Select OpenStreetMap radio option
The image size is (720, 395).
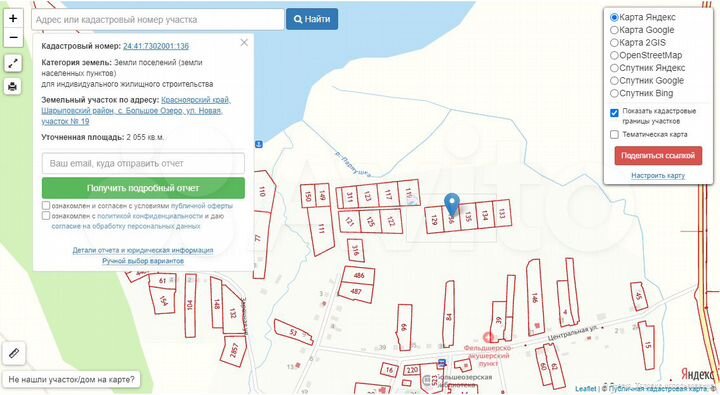(x=614, y=55)
